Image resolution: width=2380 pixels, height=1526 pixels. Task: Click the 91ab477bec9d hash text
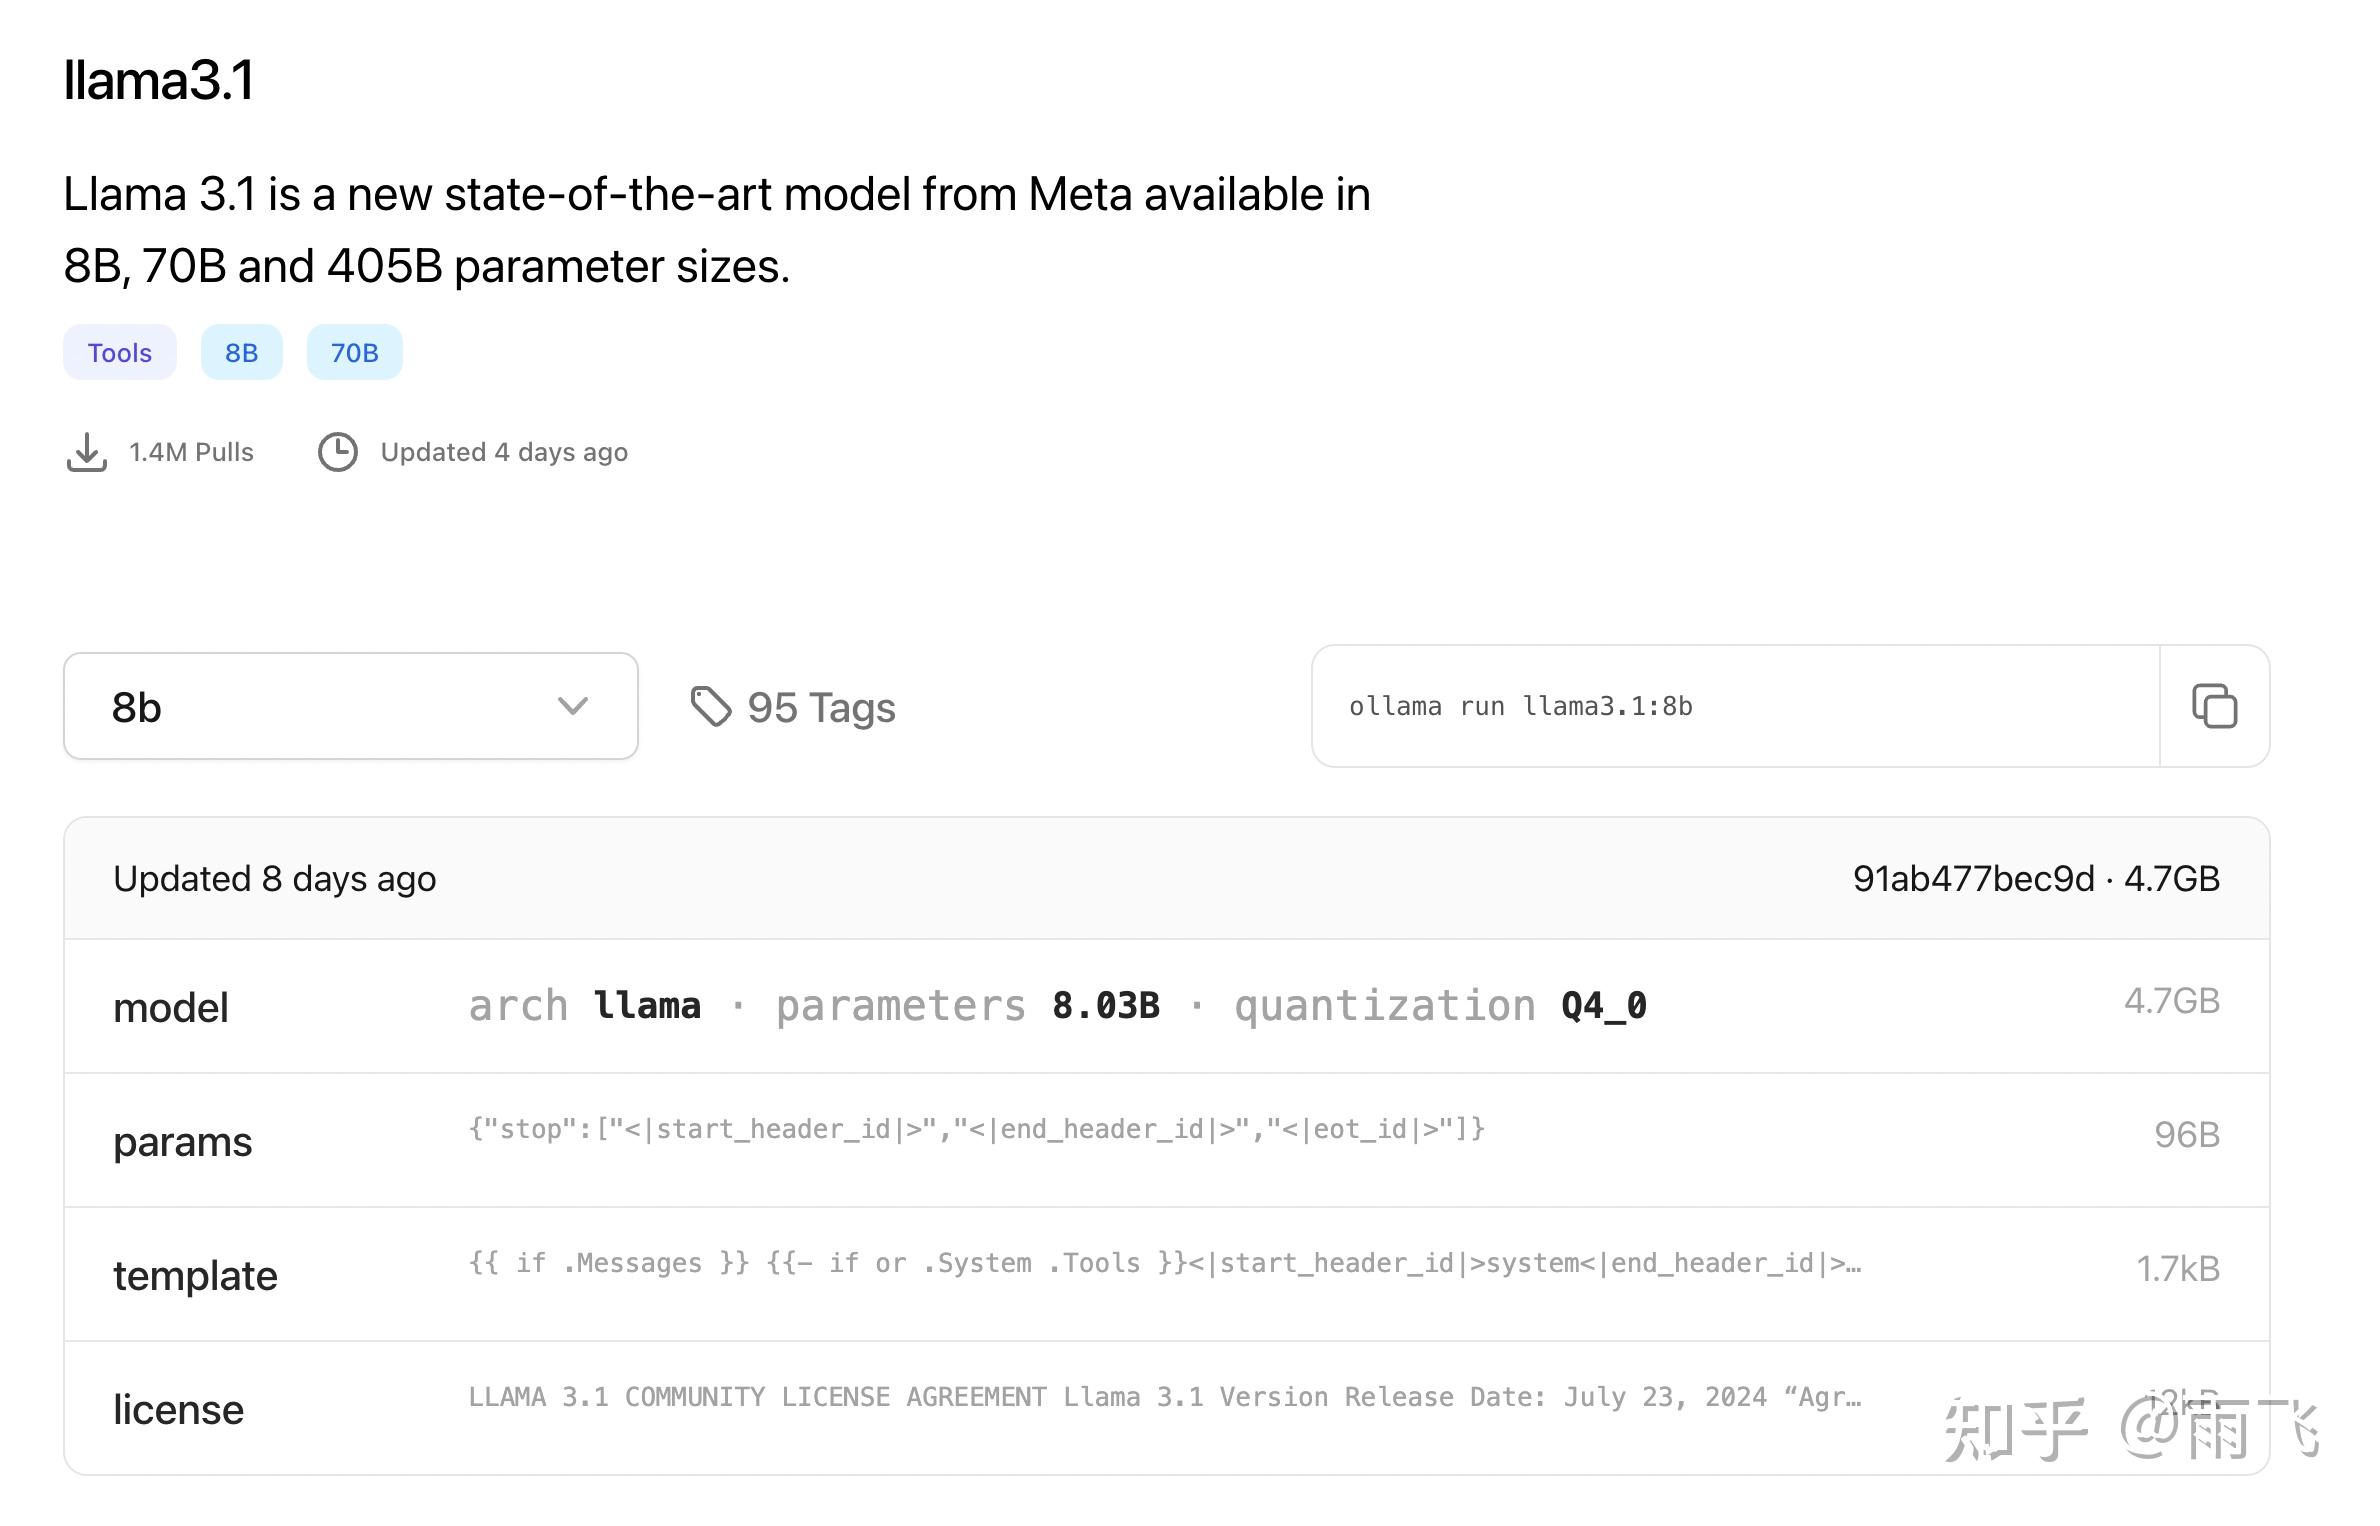1972,878
